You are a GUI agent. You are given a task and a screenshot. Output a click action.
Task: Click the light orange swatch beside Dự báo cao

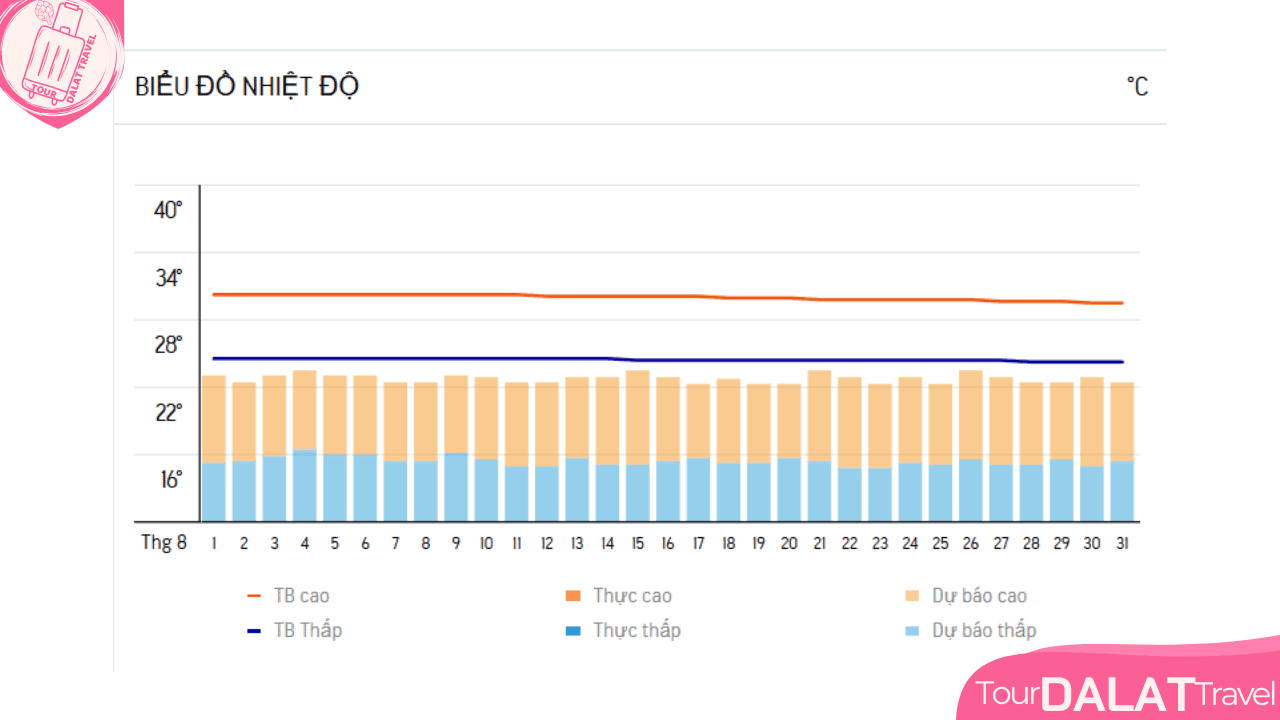912,596
